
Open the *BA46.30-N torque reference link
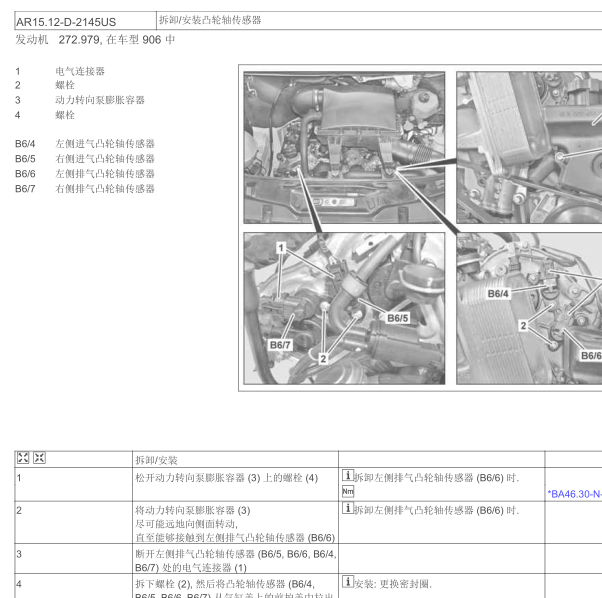[574, 494]
